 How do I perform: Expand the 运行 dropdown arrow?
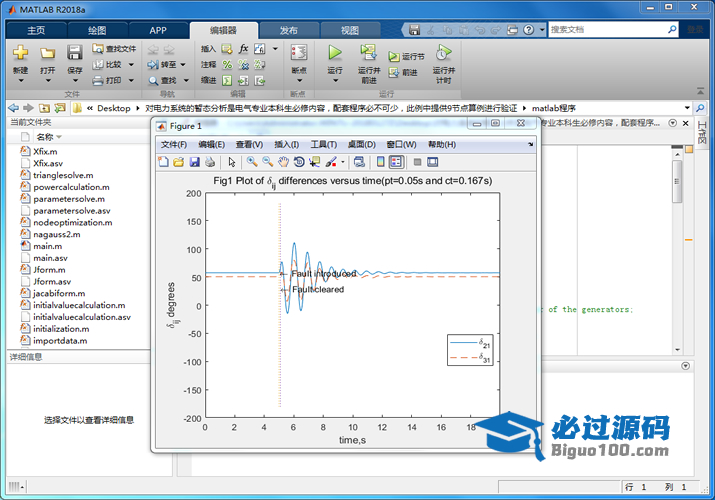tap(336, 81)
